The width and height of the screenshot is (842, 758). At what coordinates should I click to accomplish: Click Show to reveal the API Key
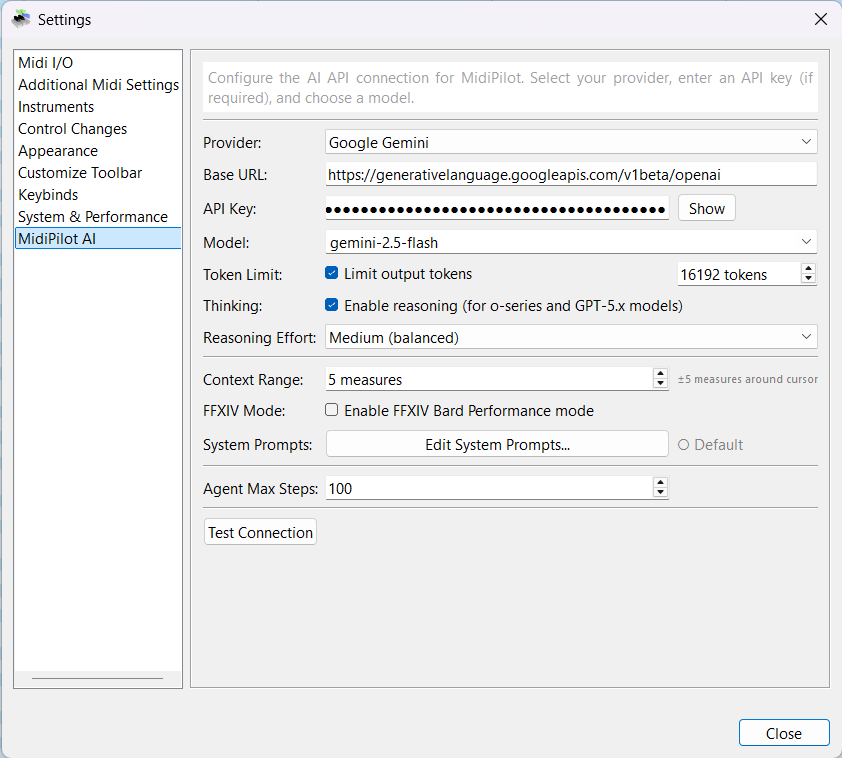(706, 208)
